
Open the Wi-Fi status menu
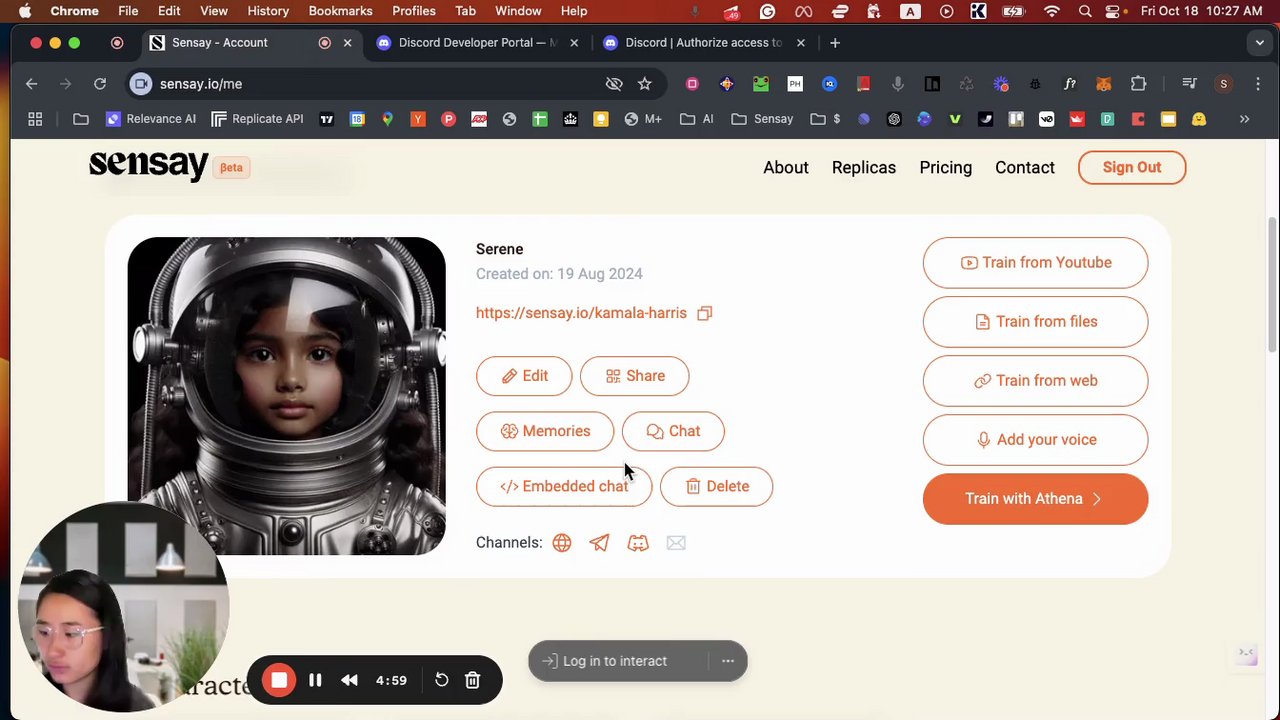coord(1051,11)
